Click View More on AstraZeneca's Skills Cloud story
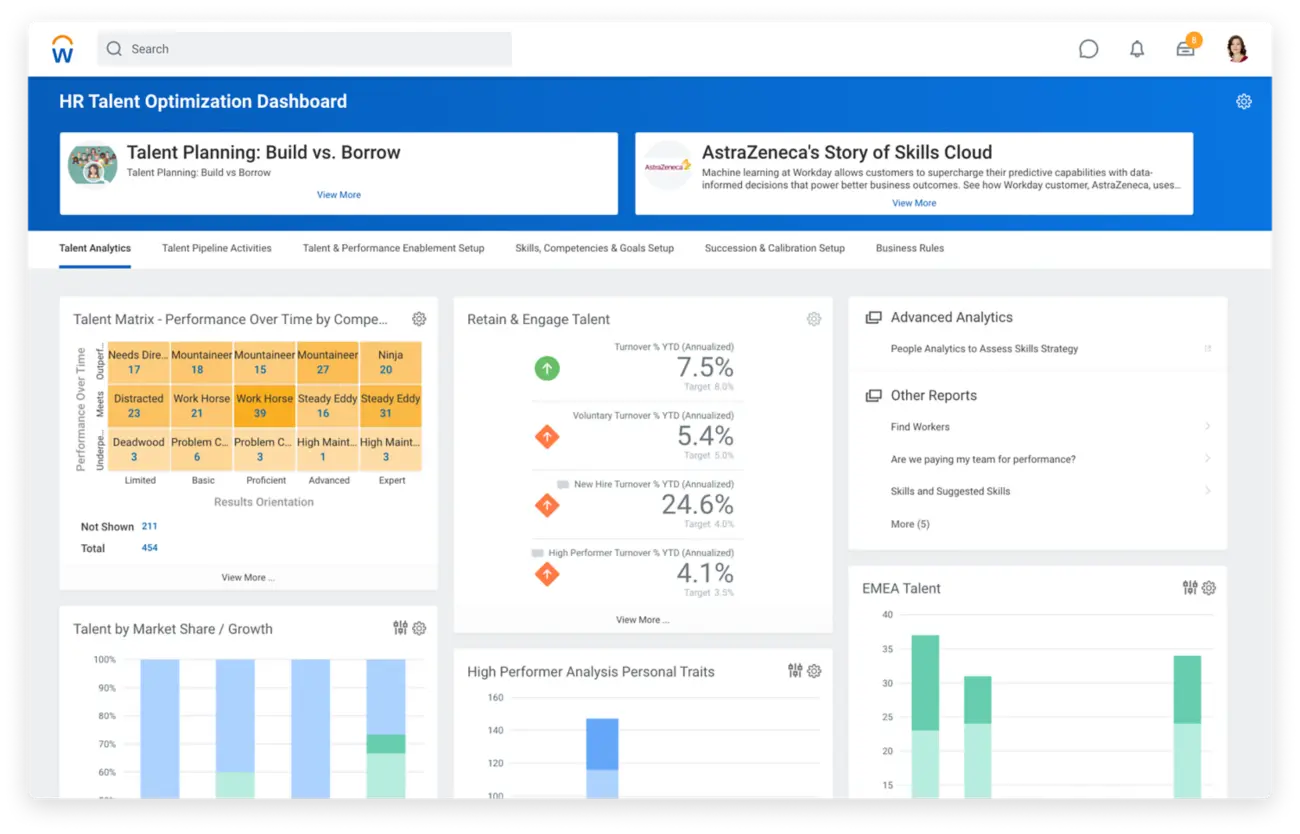Viewport: 1300px width, 834px height. (913, 203)
